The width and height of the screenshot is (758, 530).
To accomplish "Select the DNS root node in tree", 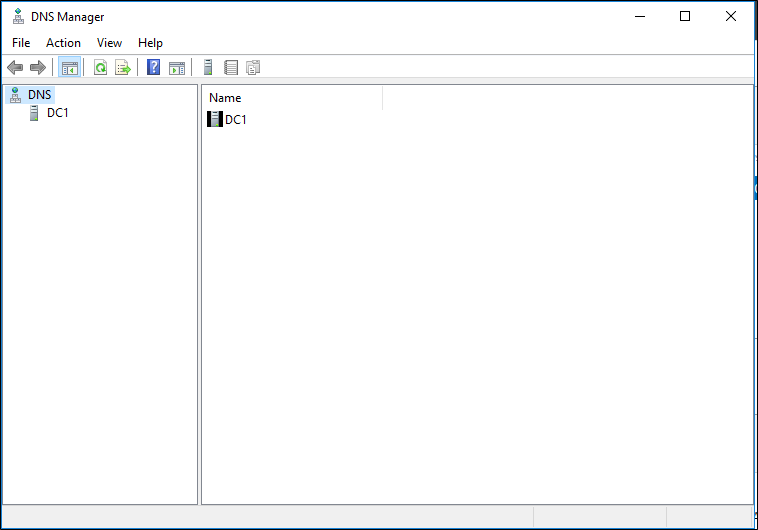I will [x=39, y=94].
